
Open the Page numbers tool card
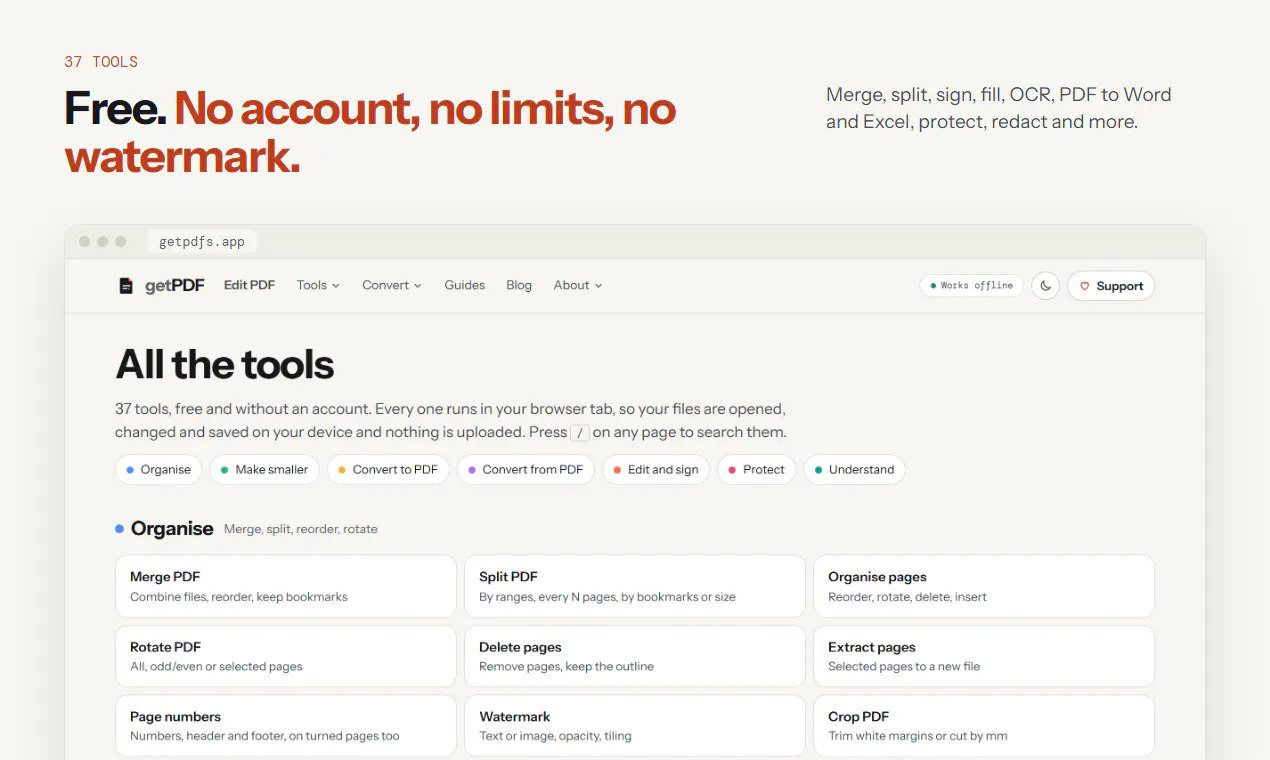point(286,726)
